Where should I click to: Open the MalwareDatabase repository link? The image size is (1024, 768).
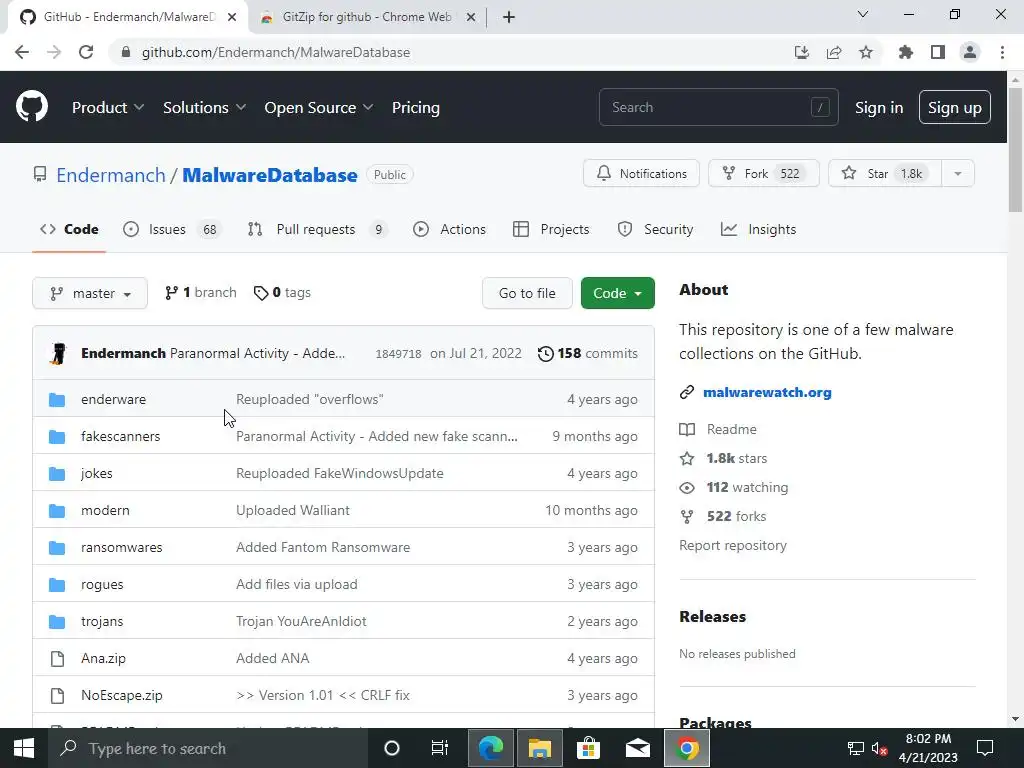coord(270,175)
